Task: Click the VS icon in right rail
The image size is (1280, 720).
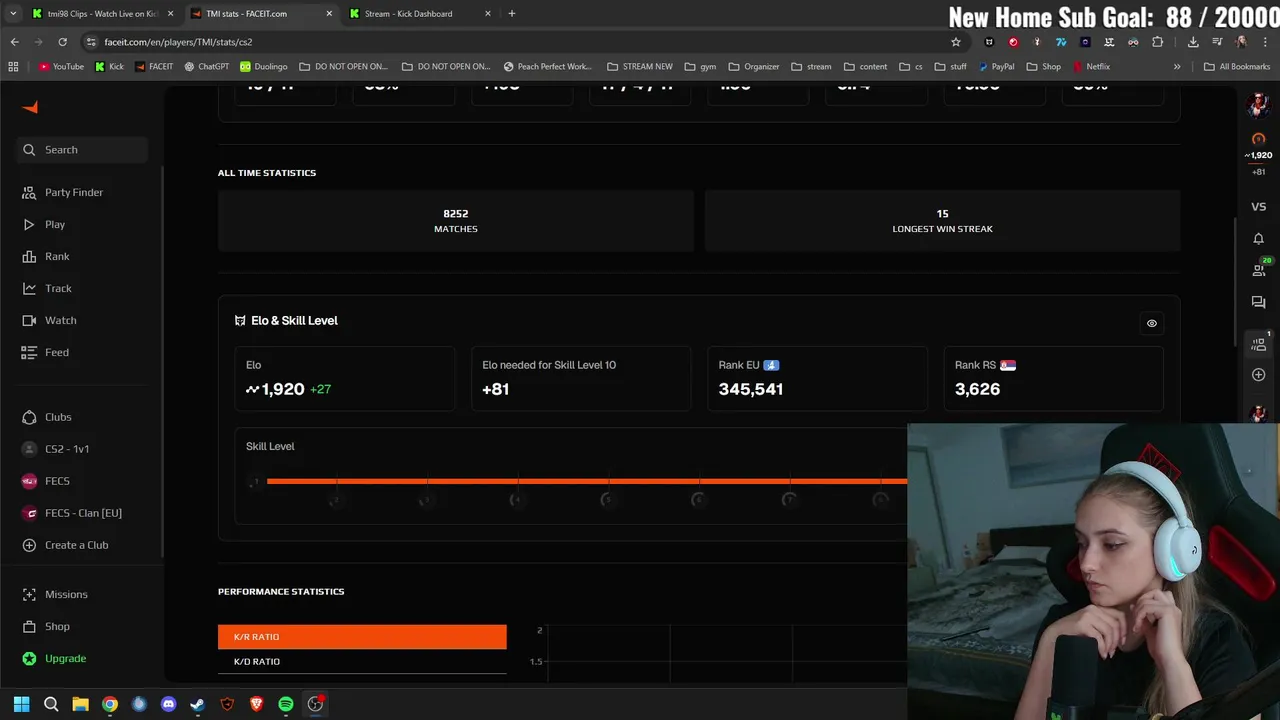Action: coord(1258,207)
